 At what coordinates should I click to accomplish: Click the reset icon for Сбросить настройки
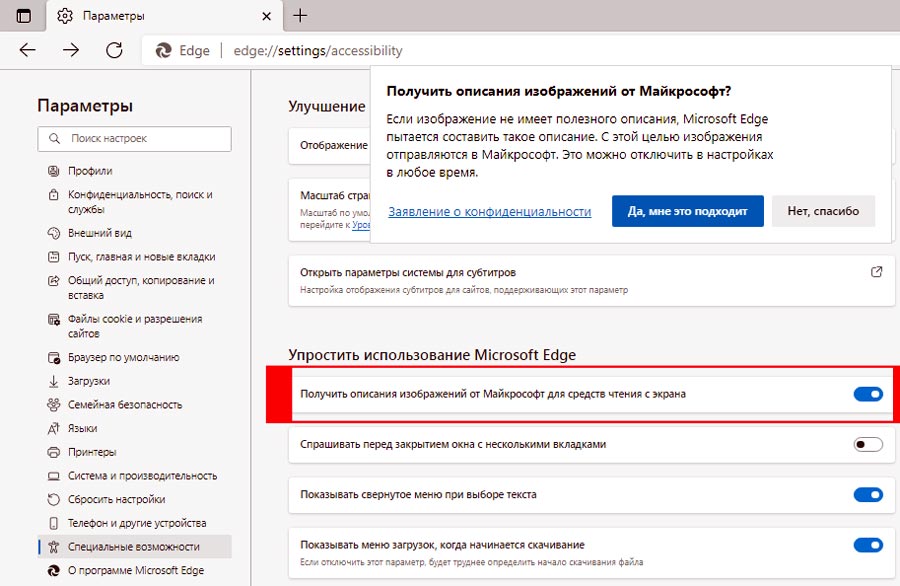click(53, 499)
